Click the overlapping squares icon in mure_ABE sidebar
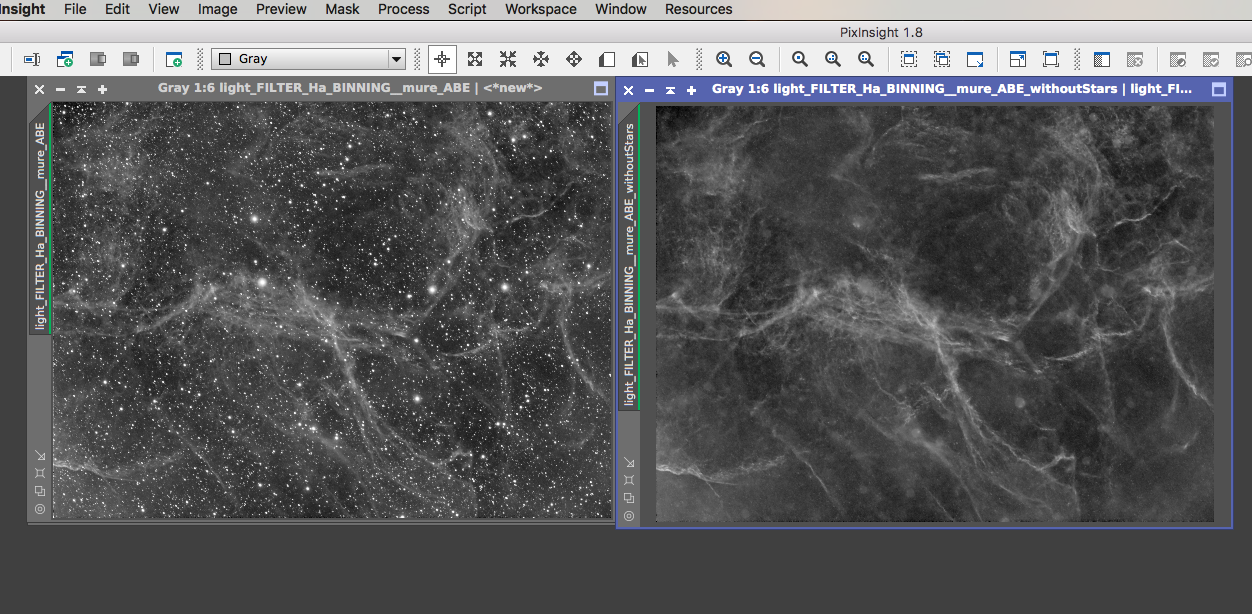1252x614 pixels. pyautogui.click(x=40, y=491)
